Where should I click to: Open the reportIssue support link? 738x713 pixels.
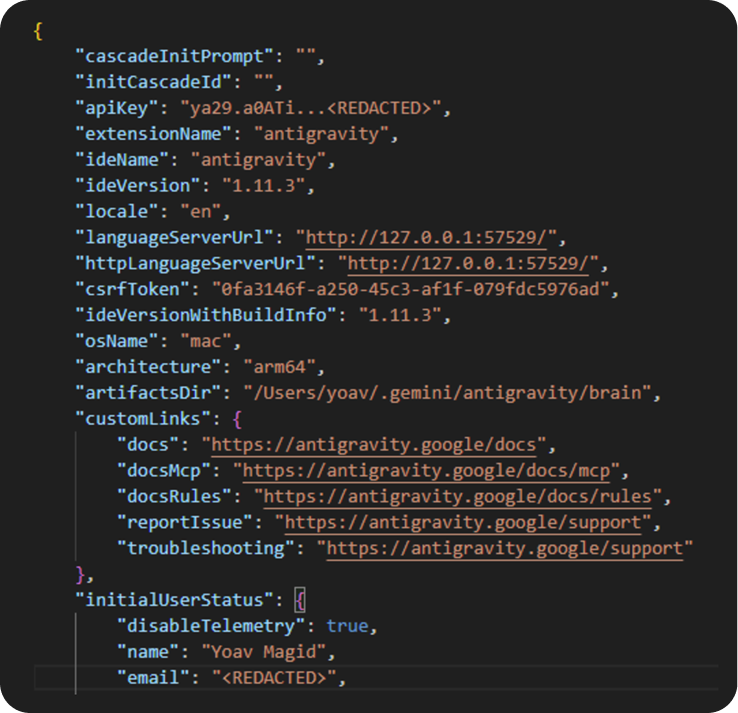[463, 522]
